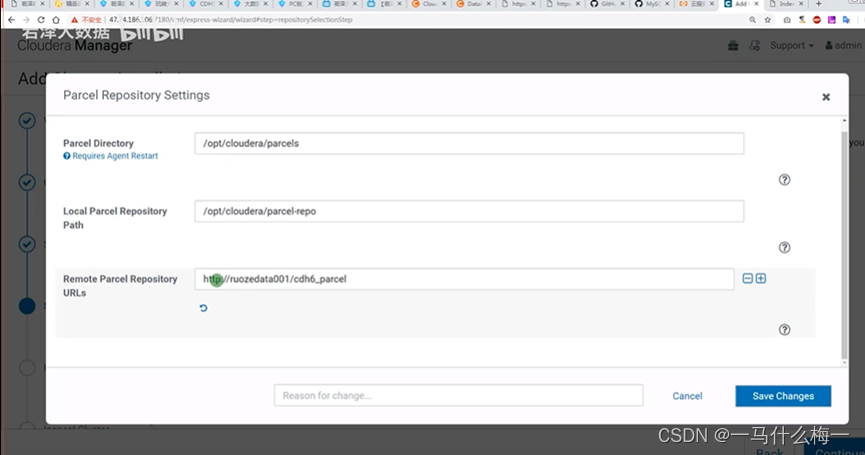Click the insecure site warning icon

click(x=74, y=20)
